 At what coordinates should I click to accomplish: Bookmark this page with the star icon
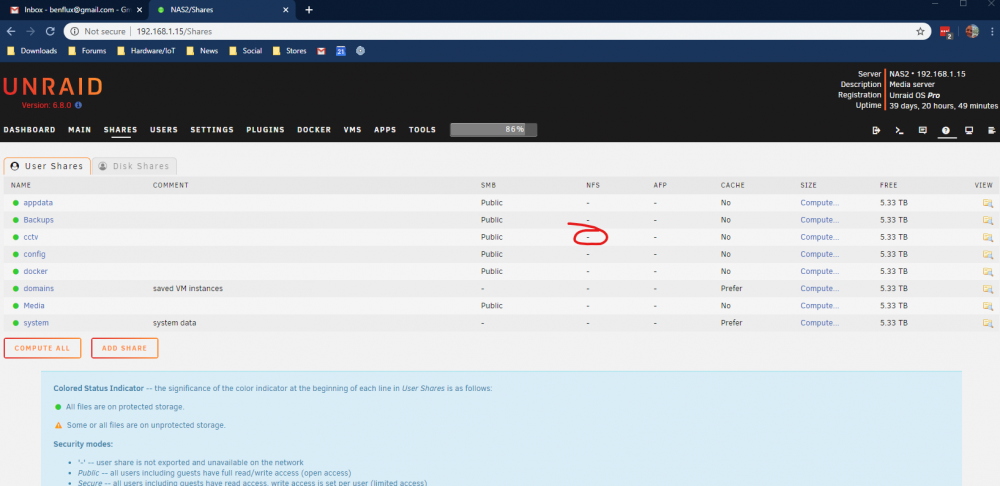920,31
